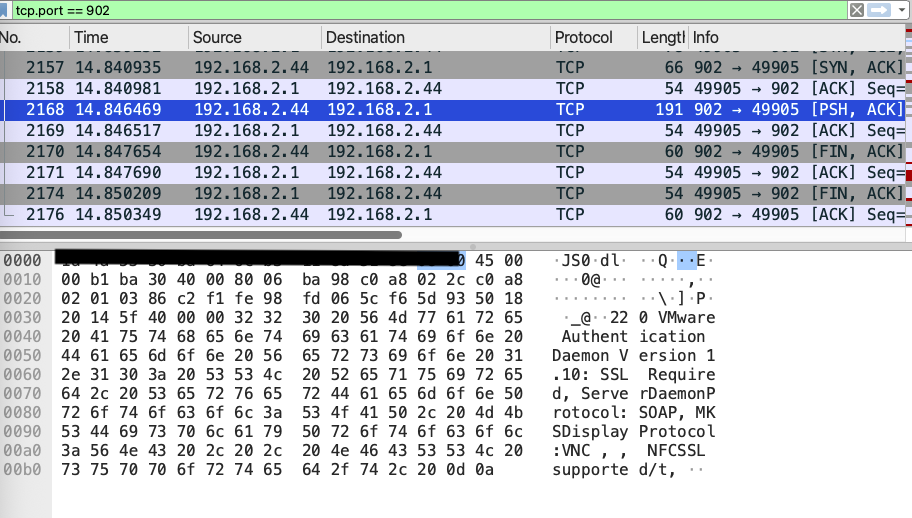Select packet 2170 FIN, ACK row
Viewport: 912px width, 518px height.
coord(453,151)
